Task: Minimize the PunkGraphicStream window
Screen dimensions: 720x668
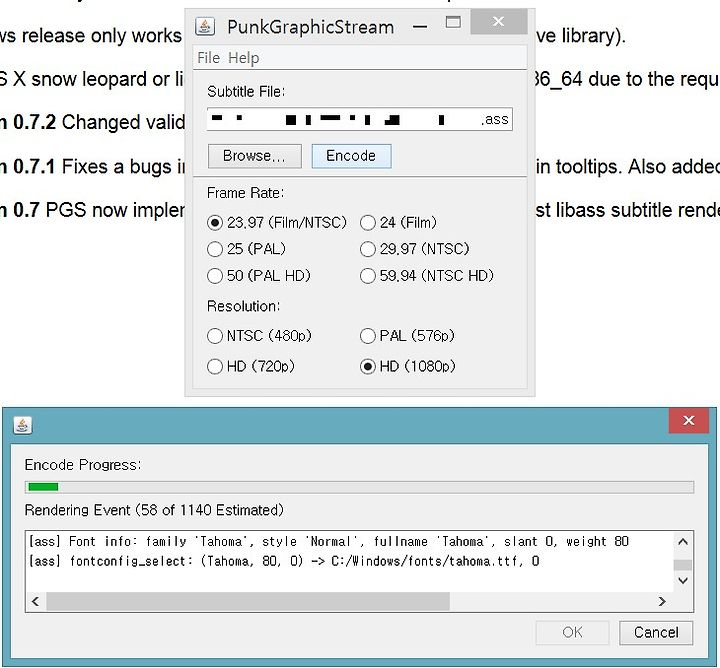Action: pos(420,27)
